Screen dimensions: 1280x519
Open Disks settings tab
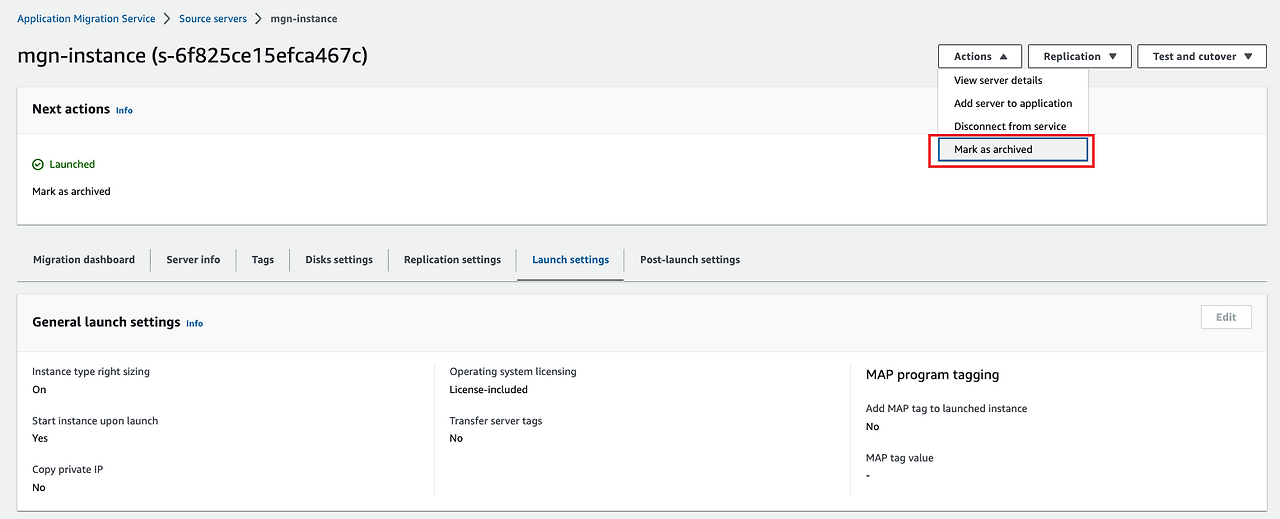point(339,260)
